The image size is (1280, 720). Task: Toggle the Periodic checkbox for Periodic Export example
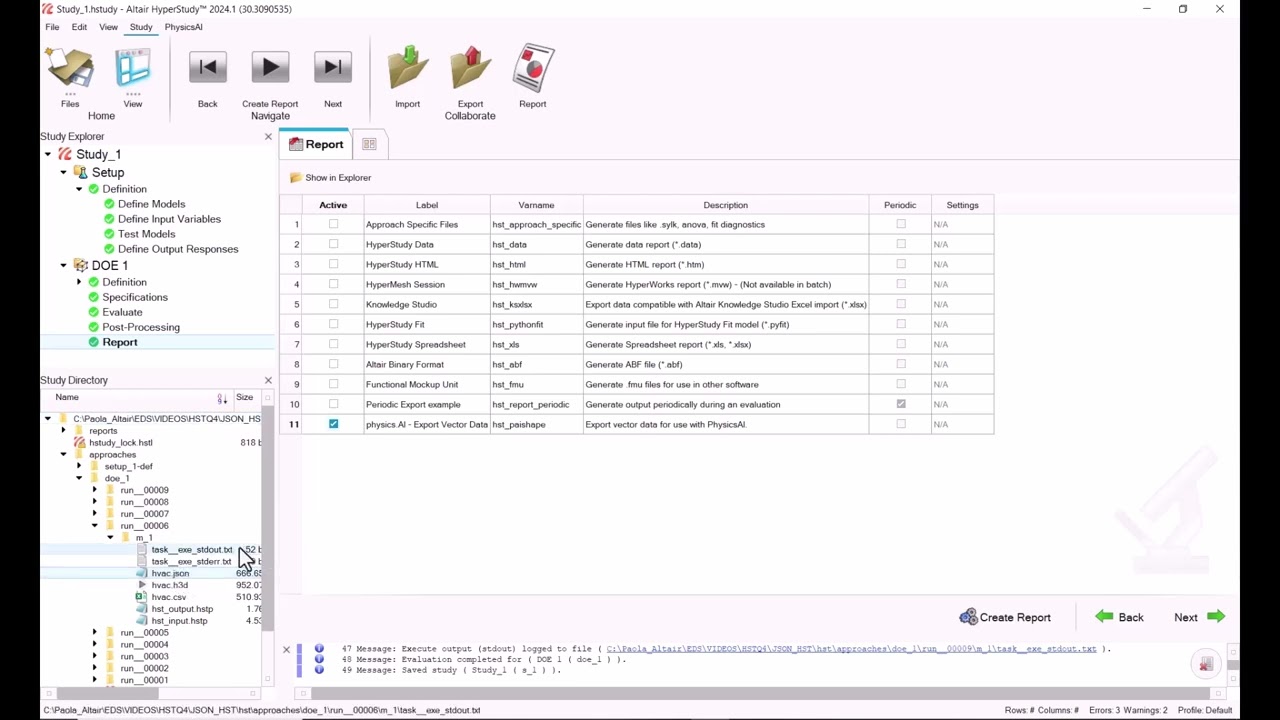pos(901,404)
